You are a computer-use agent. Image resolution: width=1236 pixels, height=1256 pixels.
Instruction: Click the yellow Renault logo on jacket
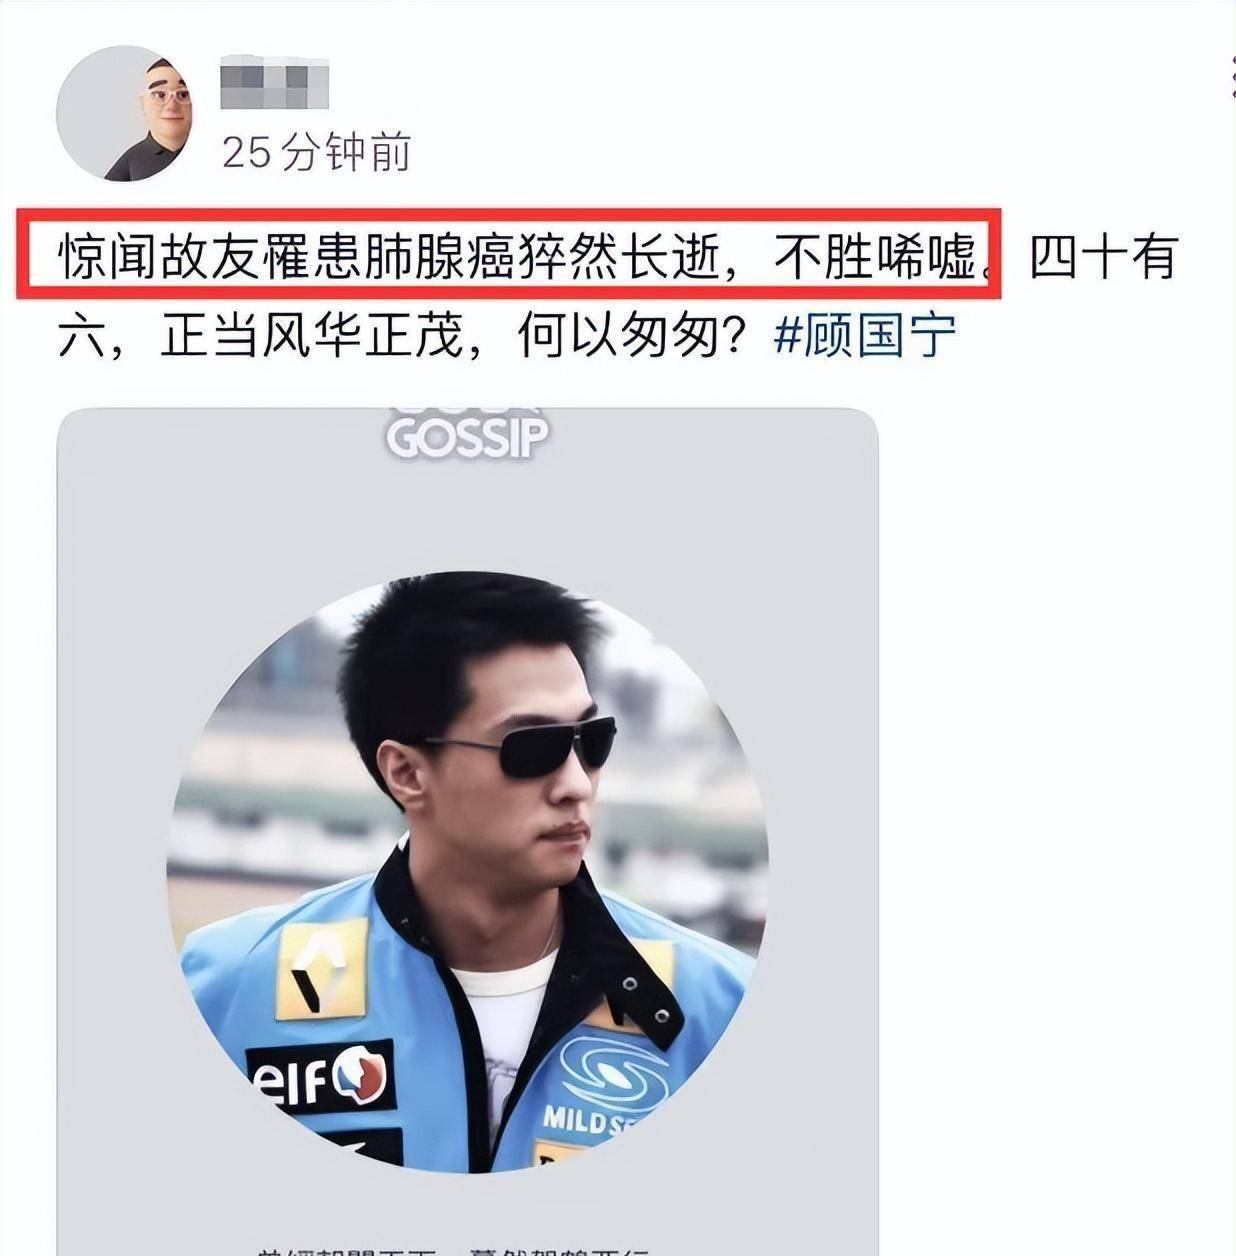click(x=321, y=969)
